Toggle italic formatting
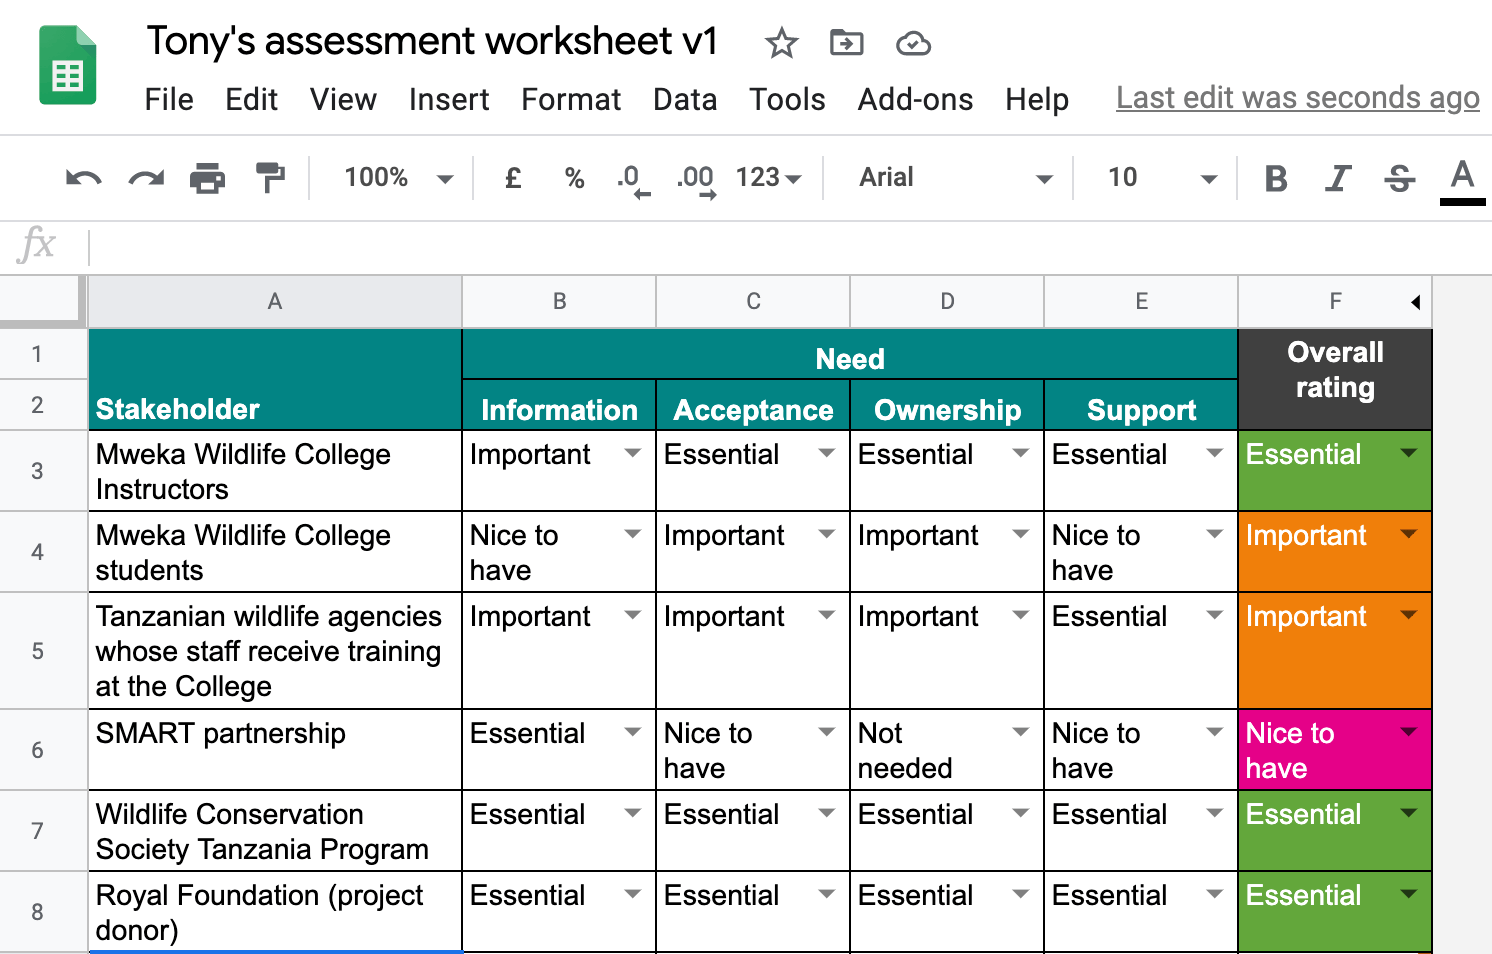Image resolution: width=1492 pixels, height=954 pixels. point(1337,179)
